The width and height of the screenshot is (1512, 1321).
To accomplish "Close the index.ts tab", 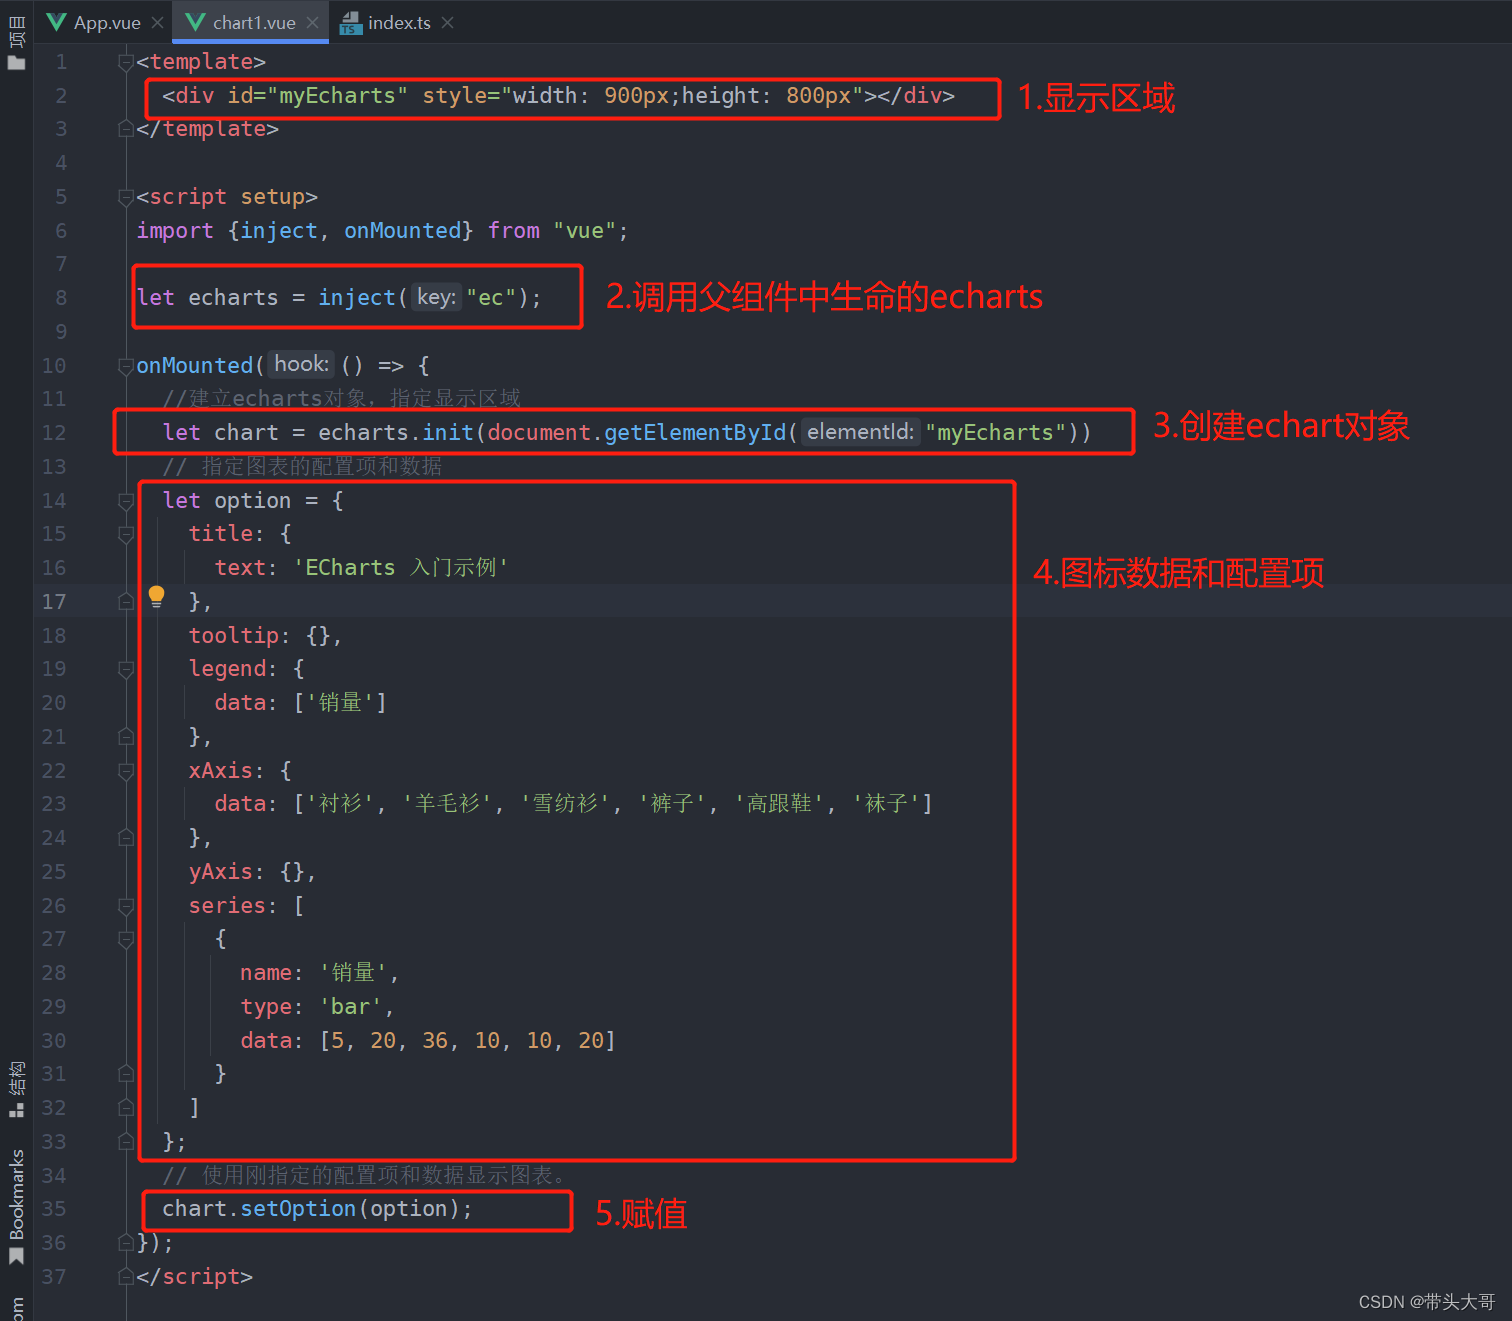I will (447, 22).
